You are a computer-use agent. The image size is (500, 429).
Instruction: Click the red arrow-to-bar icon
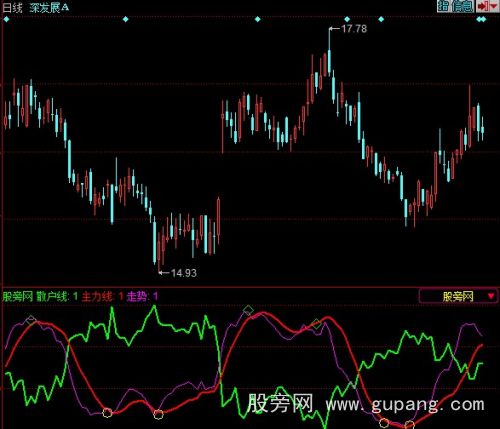pyautogui.click(x=482, y=6)
